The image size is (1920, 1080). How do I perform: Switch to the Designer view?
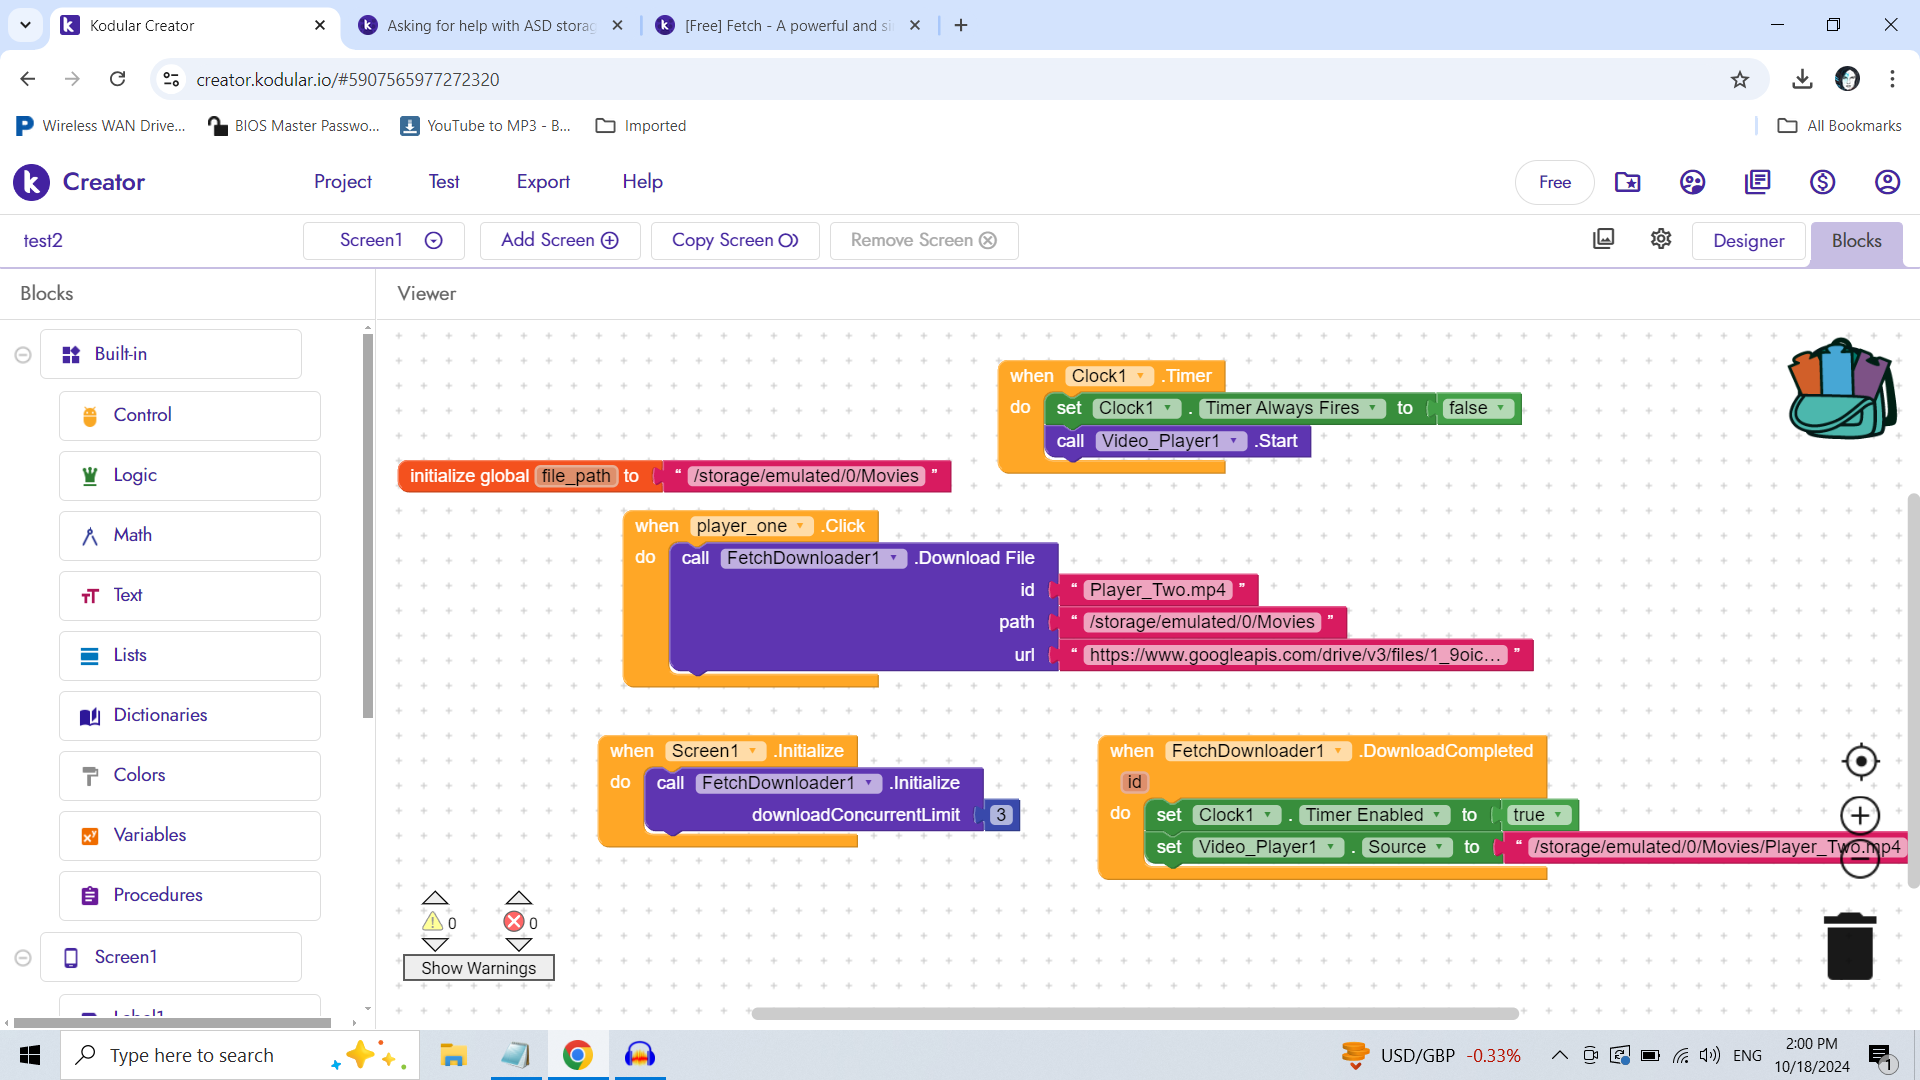pyautogui.click(x=1748, y=241)
